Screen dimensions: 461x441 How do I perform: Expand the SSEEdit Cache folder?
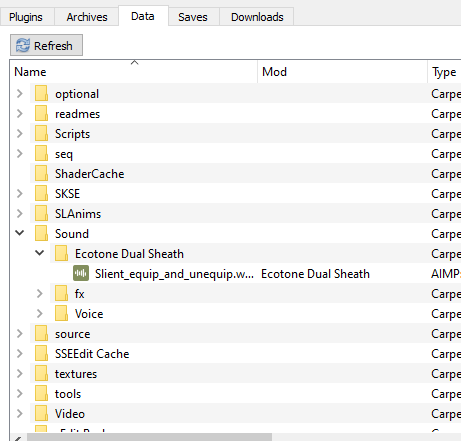click(20, 354)
